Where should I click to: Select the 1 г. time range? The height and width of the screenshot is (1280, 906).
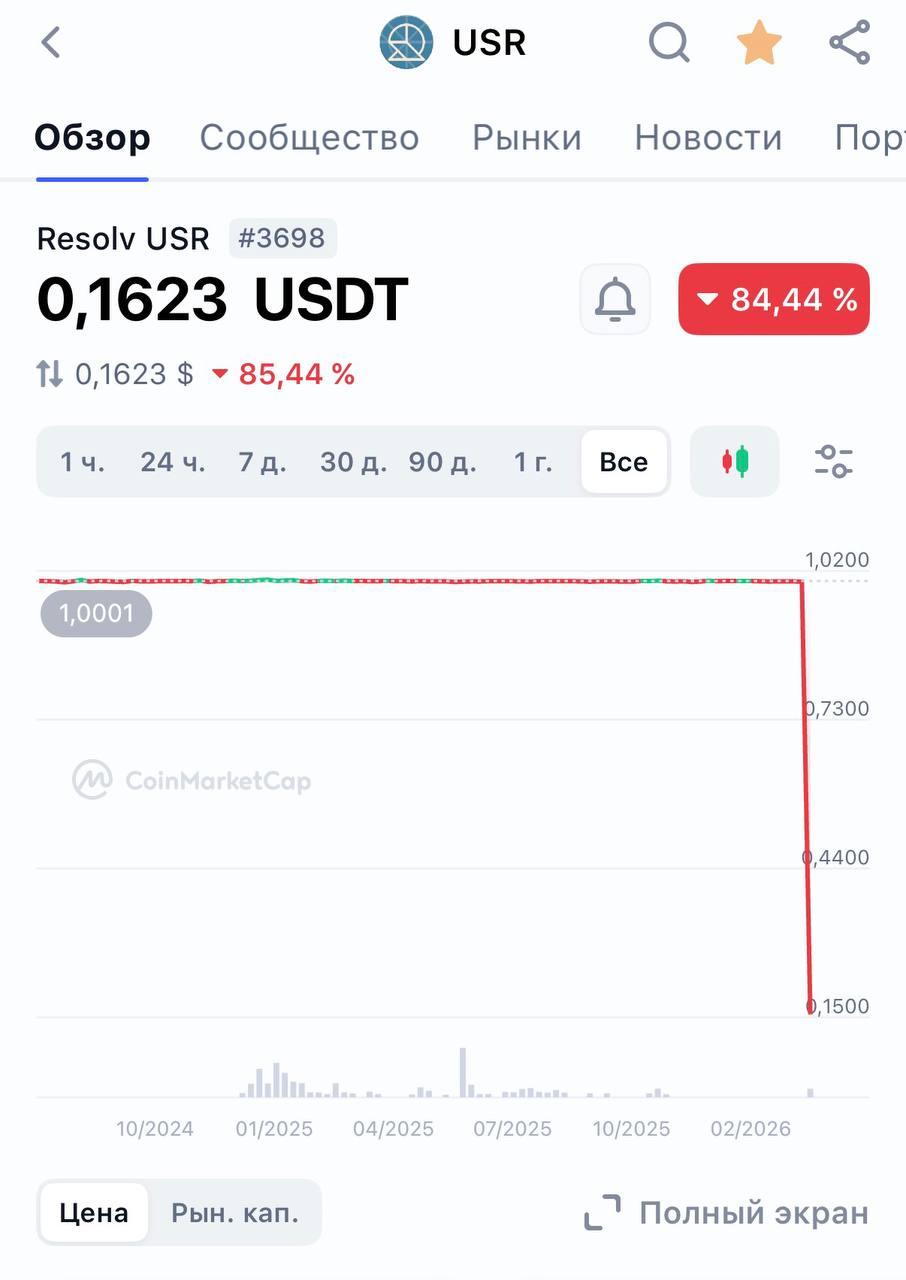tap(533, 462)
